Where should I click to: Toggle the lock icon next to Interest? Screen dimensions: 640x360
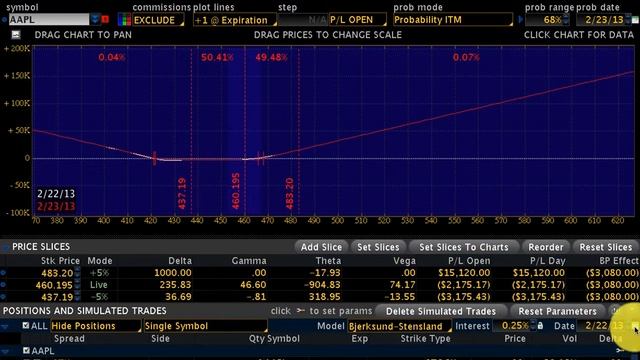540,326
